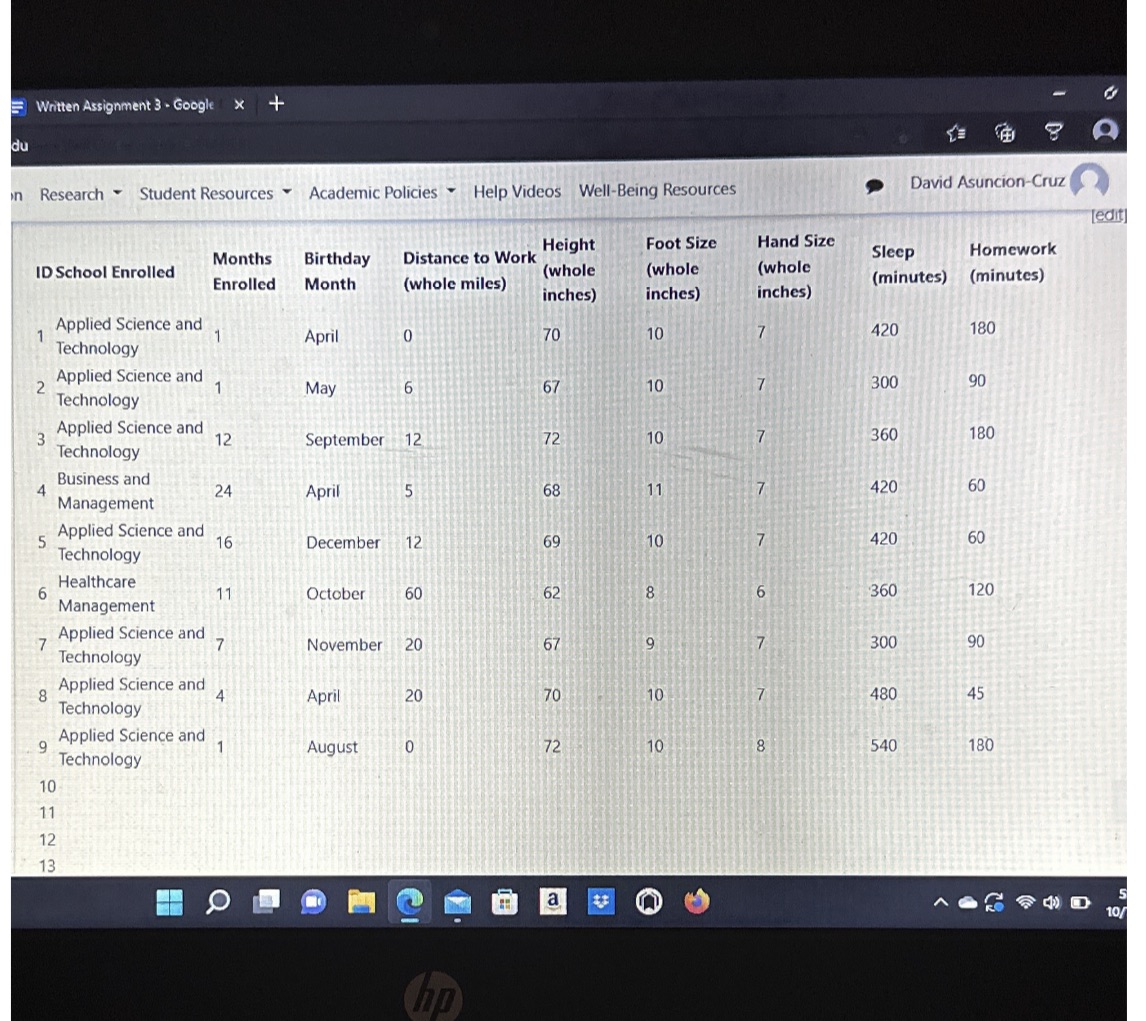Open Dropbox from the taskbar
1146x1021 pixels.
tap(600, 901)
